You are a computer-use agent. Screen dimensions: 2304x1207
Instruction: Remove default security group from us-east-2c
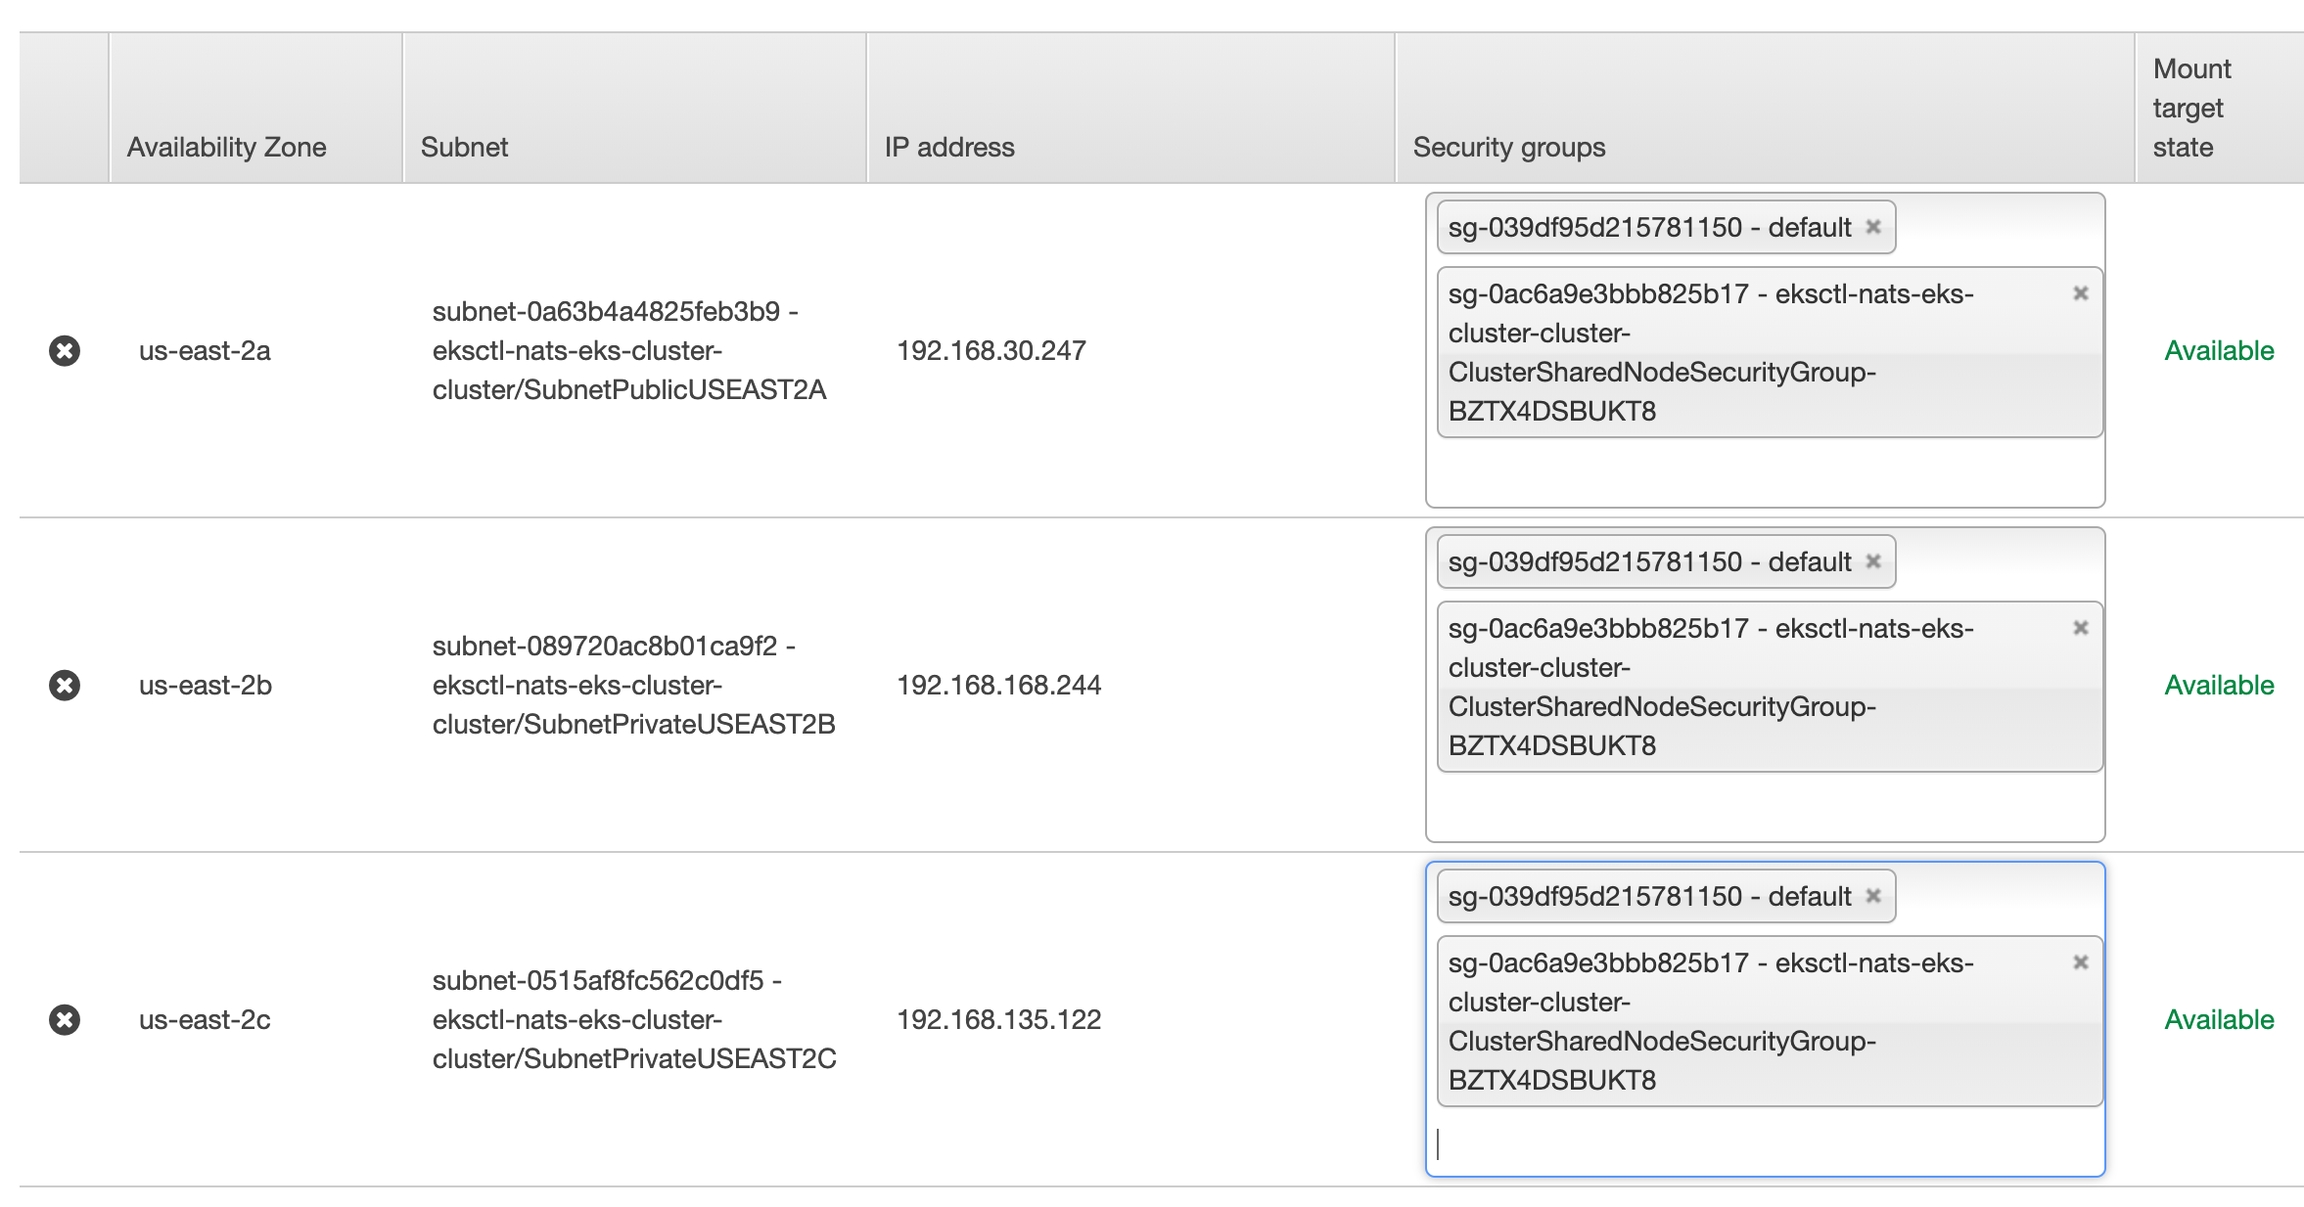point(1873,896)
